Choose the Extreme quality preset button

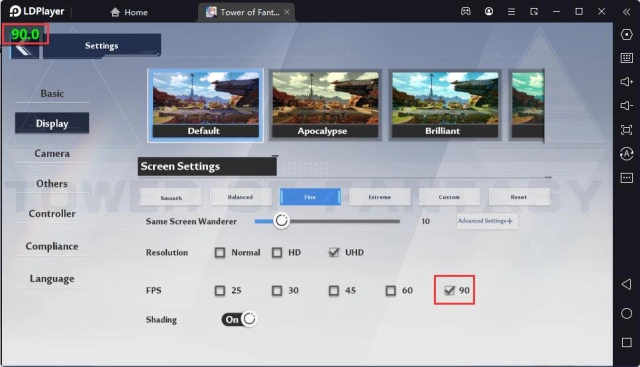click(x=380, y=197)
